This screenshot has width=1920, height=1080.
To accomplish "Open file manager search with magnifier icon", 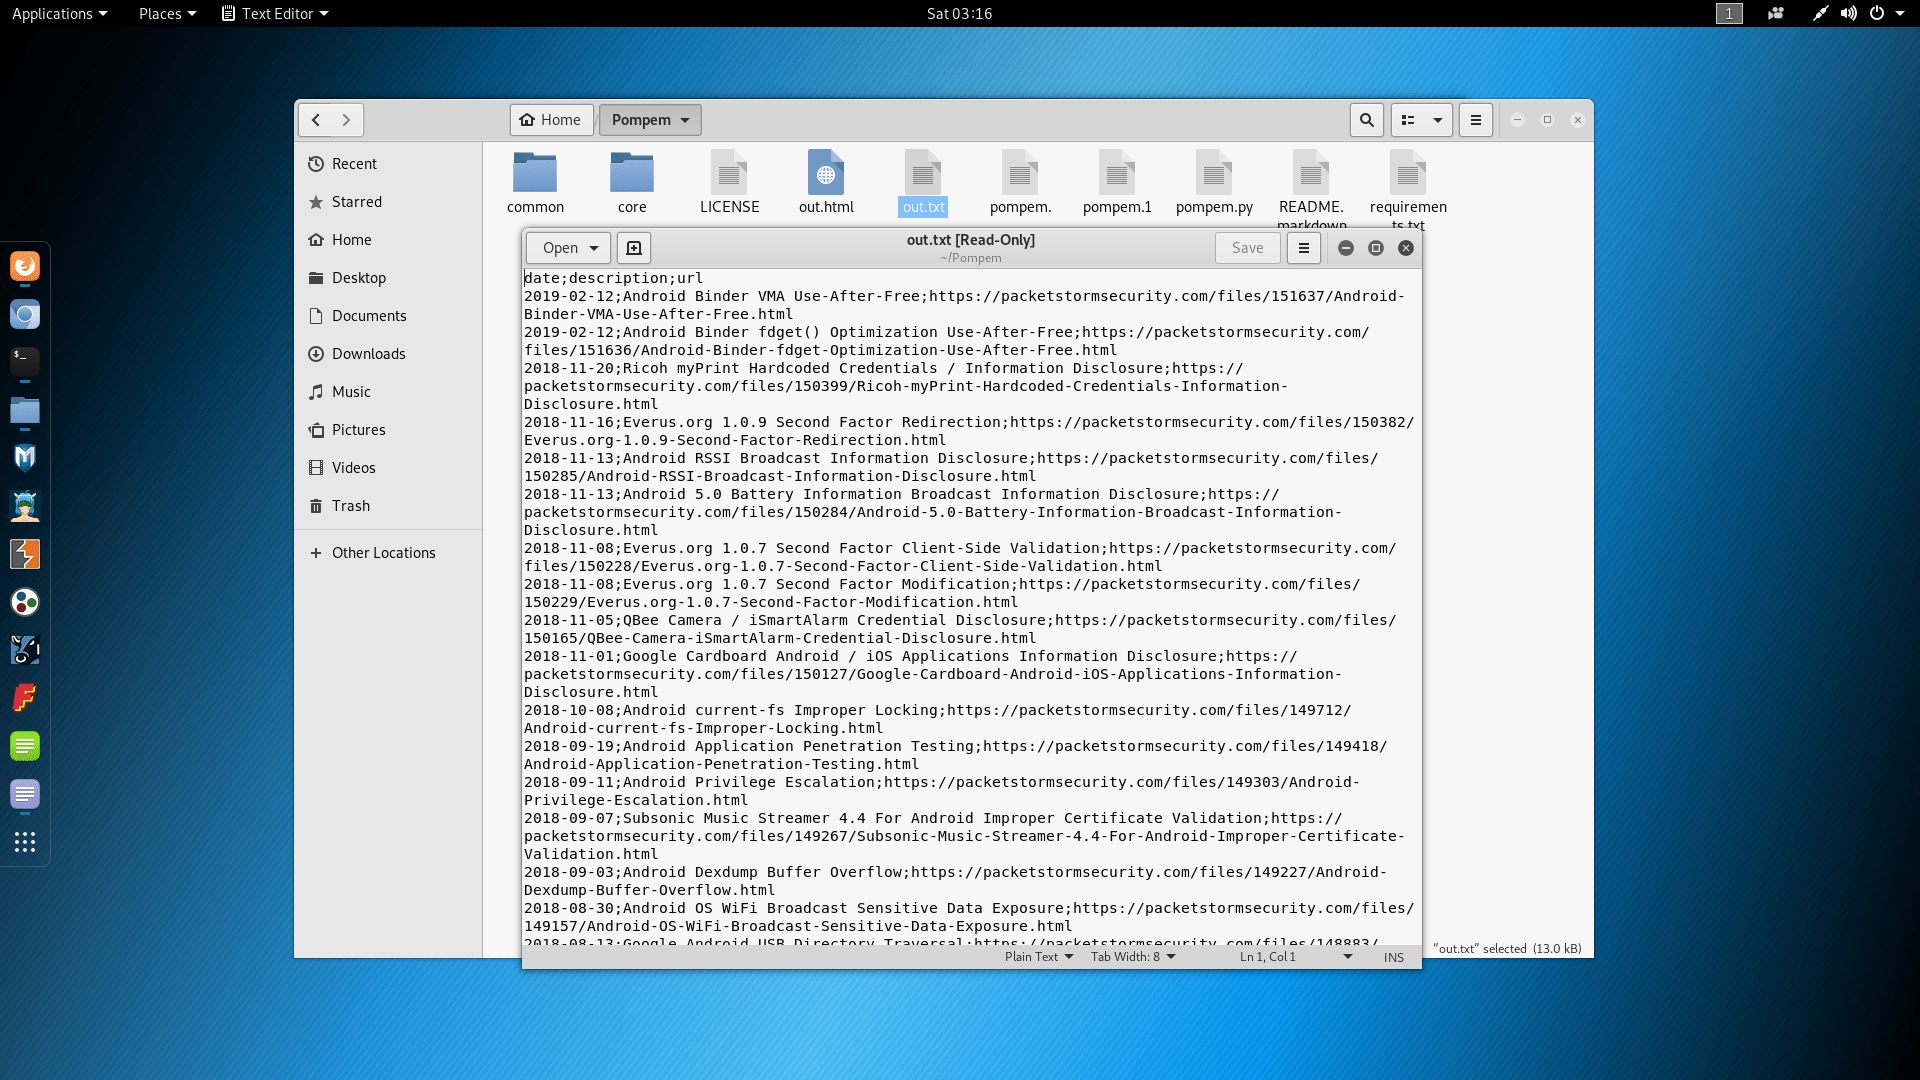I will pyautogui.click(x=1366, y=119).
